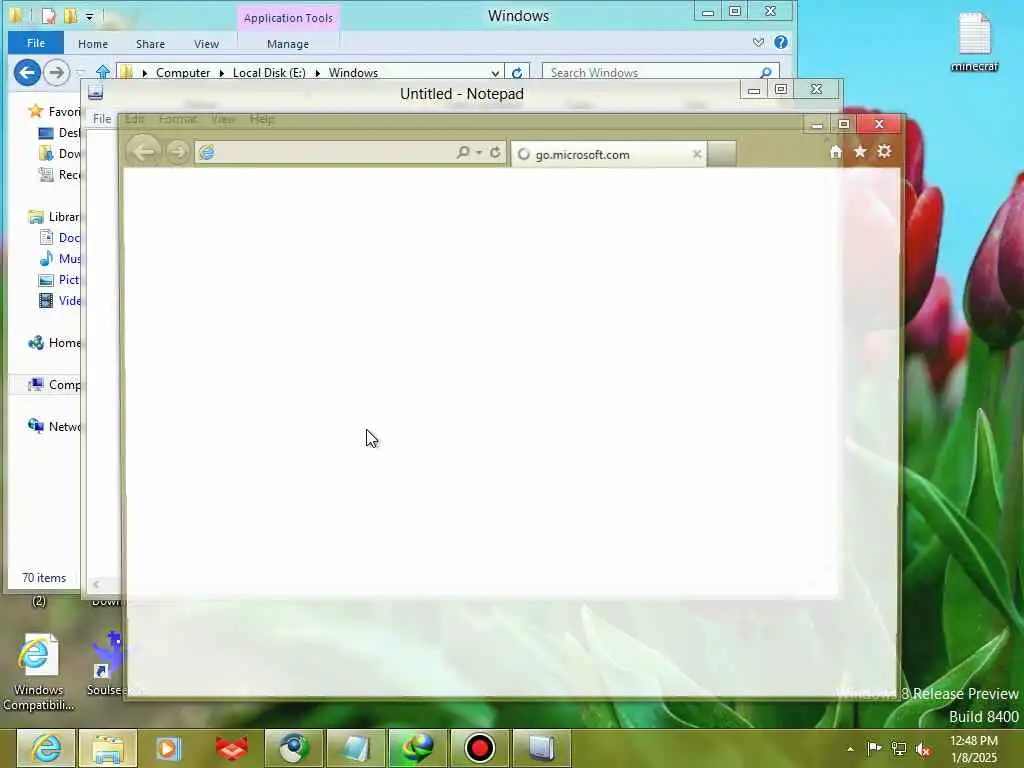The height and width of the screenshot is (768, 1024).
Task: Open File Explorer recent locations dropdown
Action: (x=80, y=72)
